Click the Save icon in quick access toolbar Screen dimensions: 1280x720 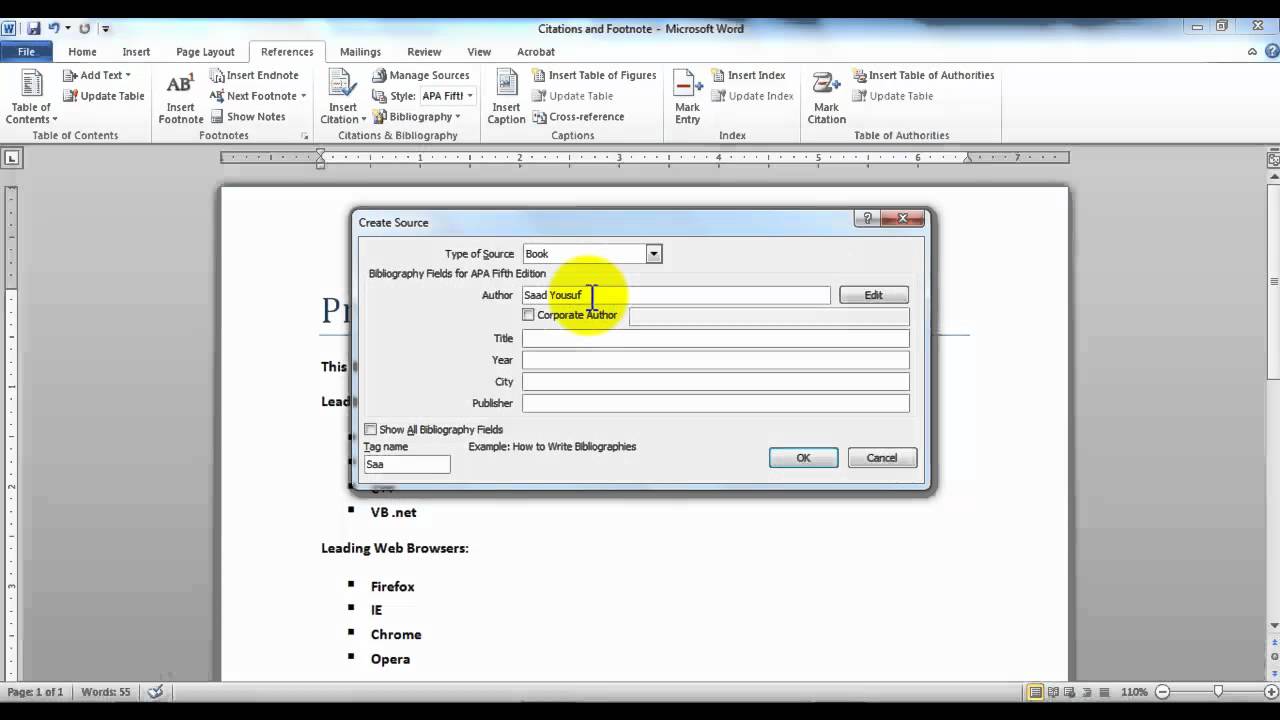tap(34, 29)
